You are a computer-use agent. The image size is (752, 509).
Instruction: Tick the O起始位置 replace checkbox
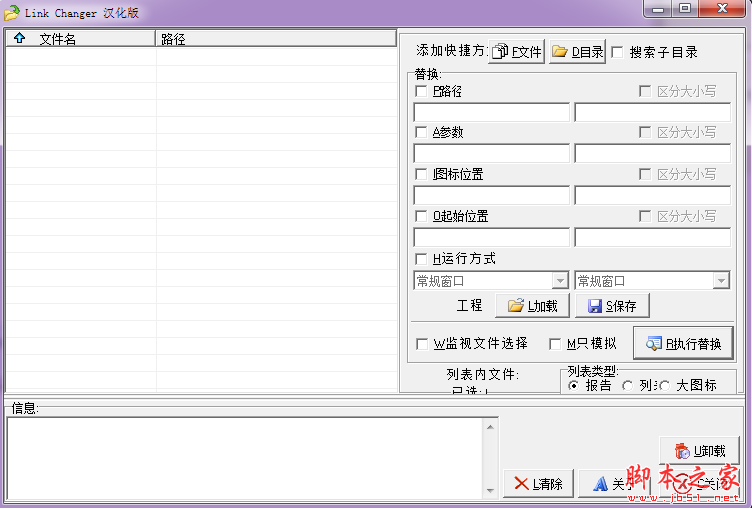tap(421, 216)
